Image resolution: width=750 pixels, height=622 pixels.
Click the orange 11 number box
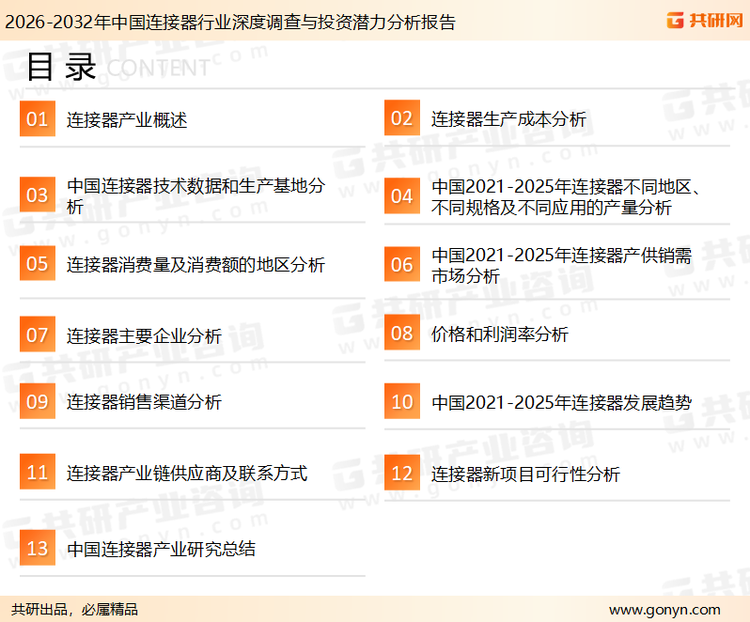tap(37, 472)
